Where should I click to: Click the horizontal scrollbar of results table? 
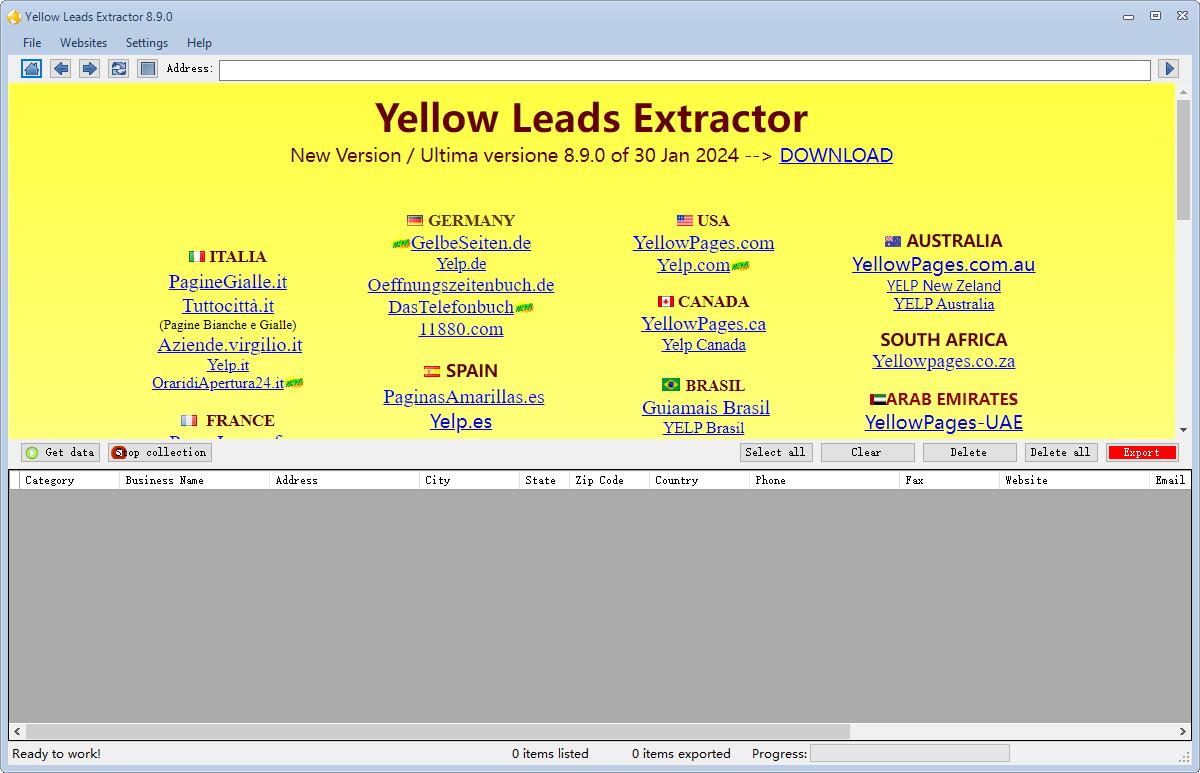coord(438,732)
